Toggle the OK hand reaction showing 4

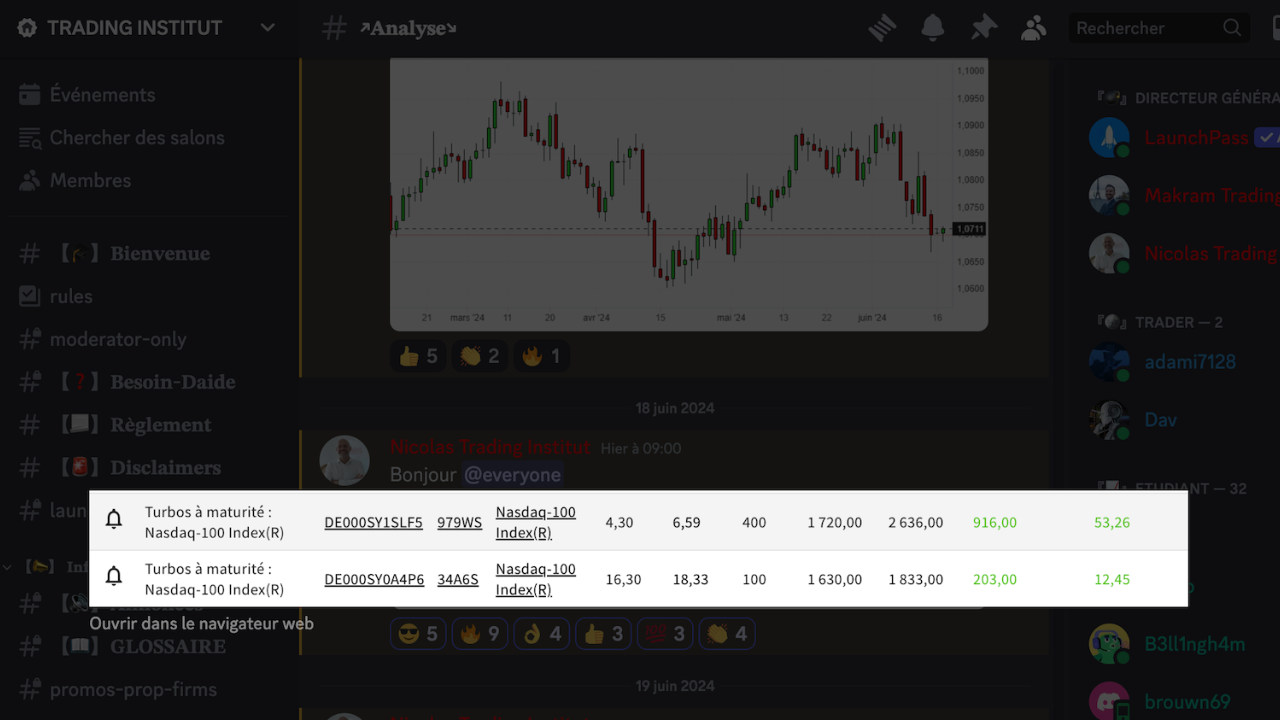point(541,634)
